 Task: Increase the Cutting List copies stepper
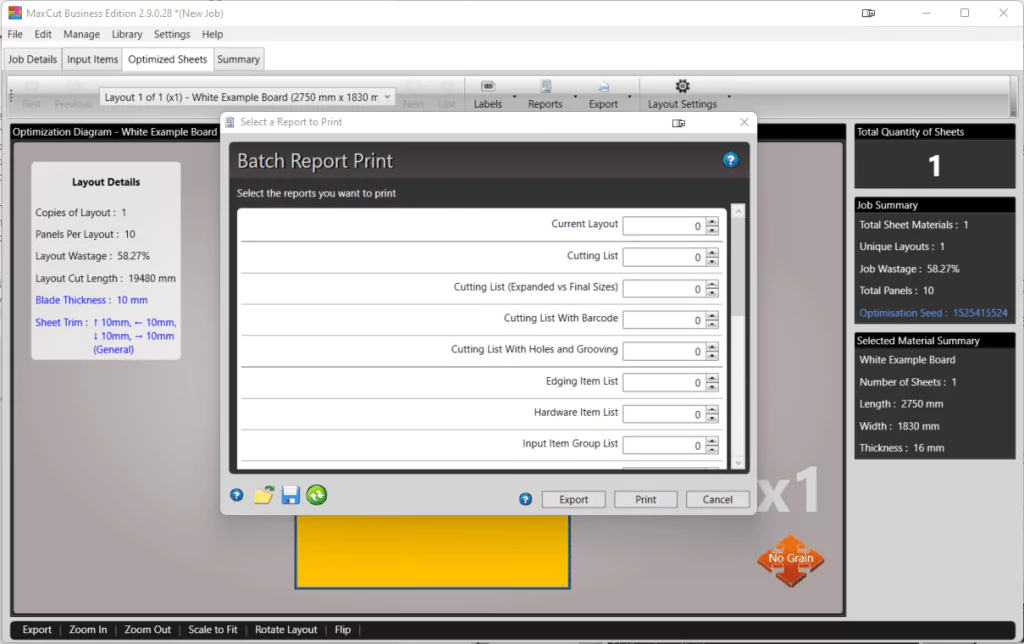[711, 252]
